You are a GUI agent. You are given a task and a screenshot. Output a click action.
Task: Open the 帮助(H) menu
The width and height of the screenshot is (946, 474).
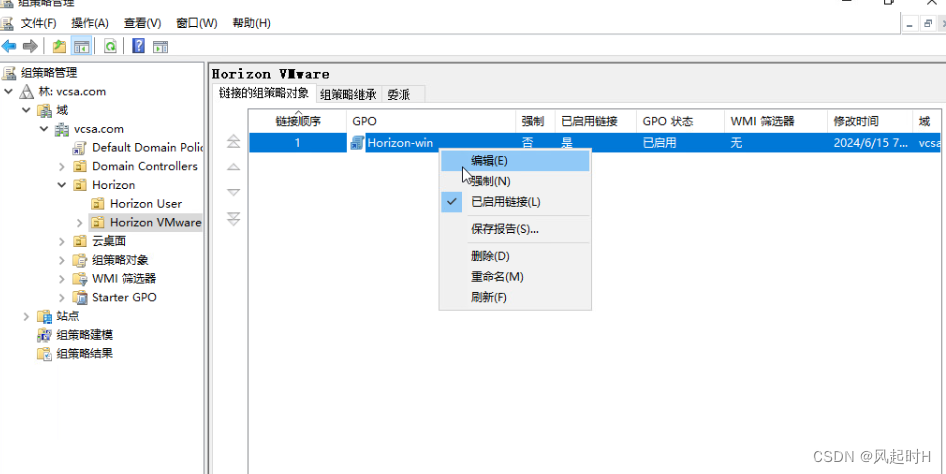tap(252, 24)
